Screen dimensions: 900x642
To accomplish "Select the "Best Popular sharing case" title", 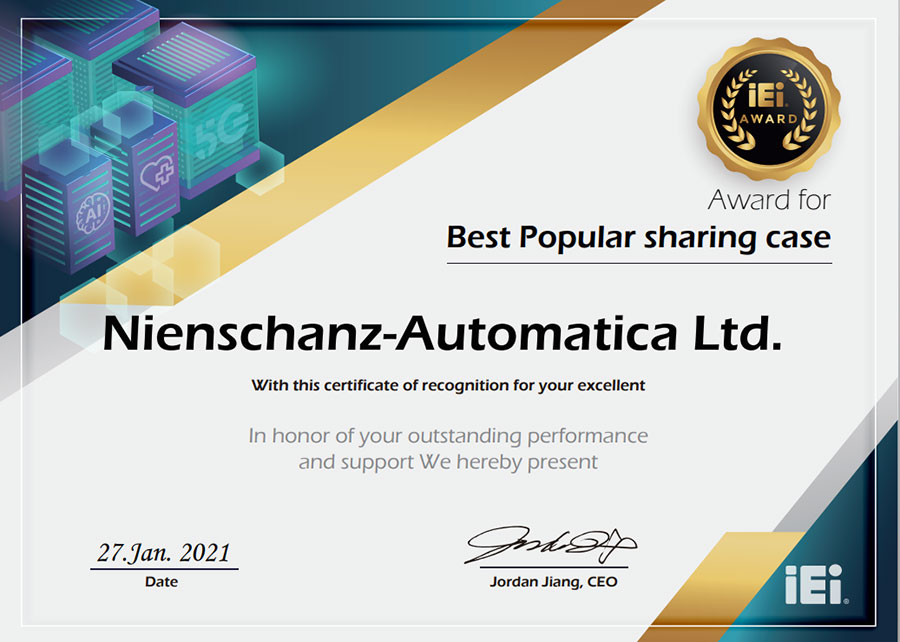I will (639, 238).
